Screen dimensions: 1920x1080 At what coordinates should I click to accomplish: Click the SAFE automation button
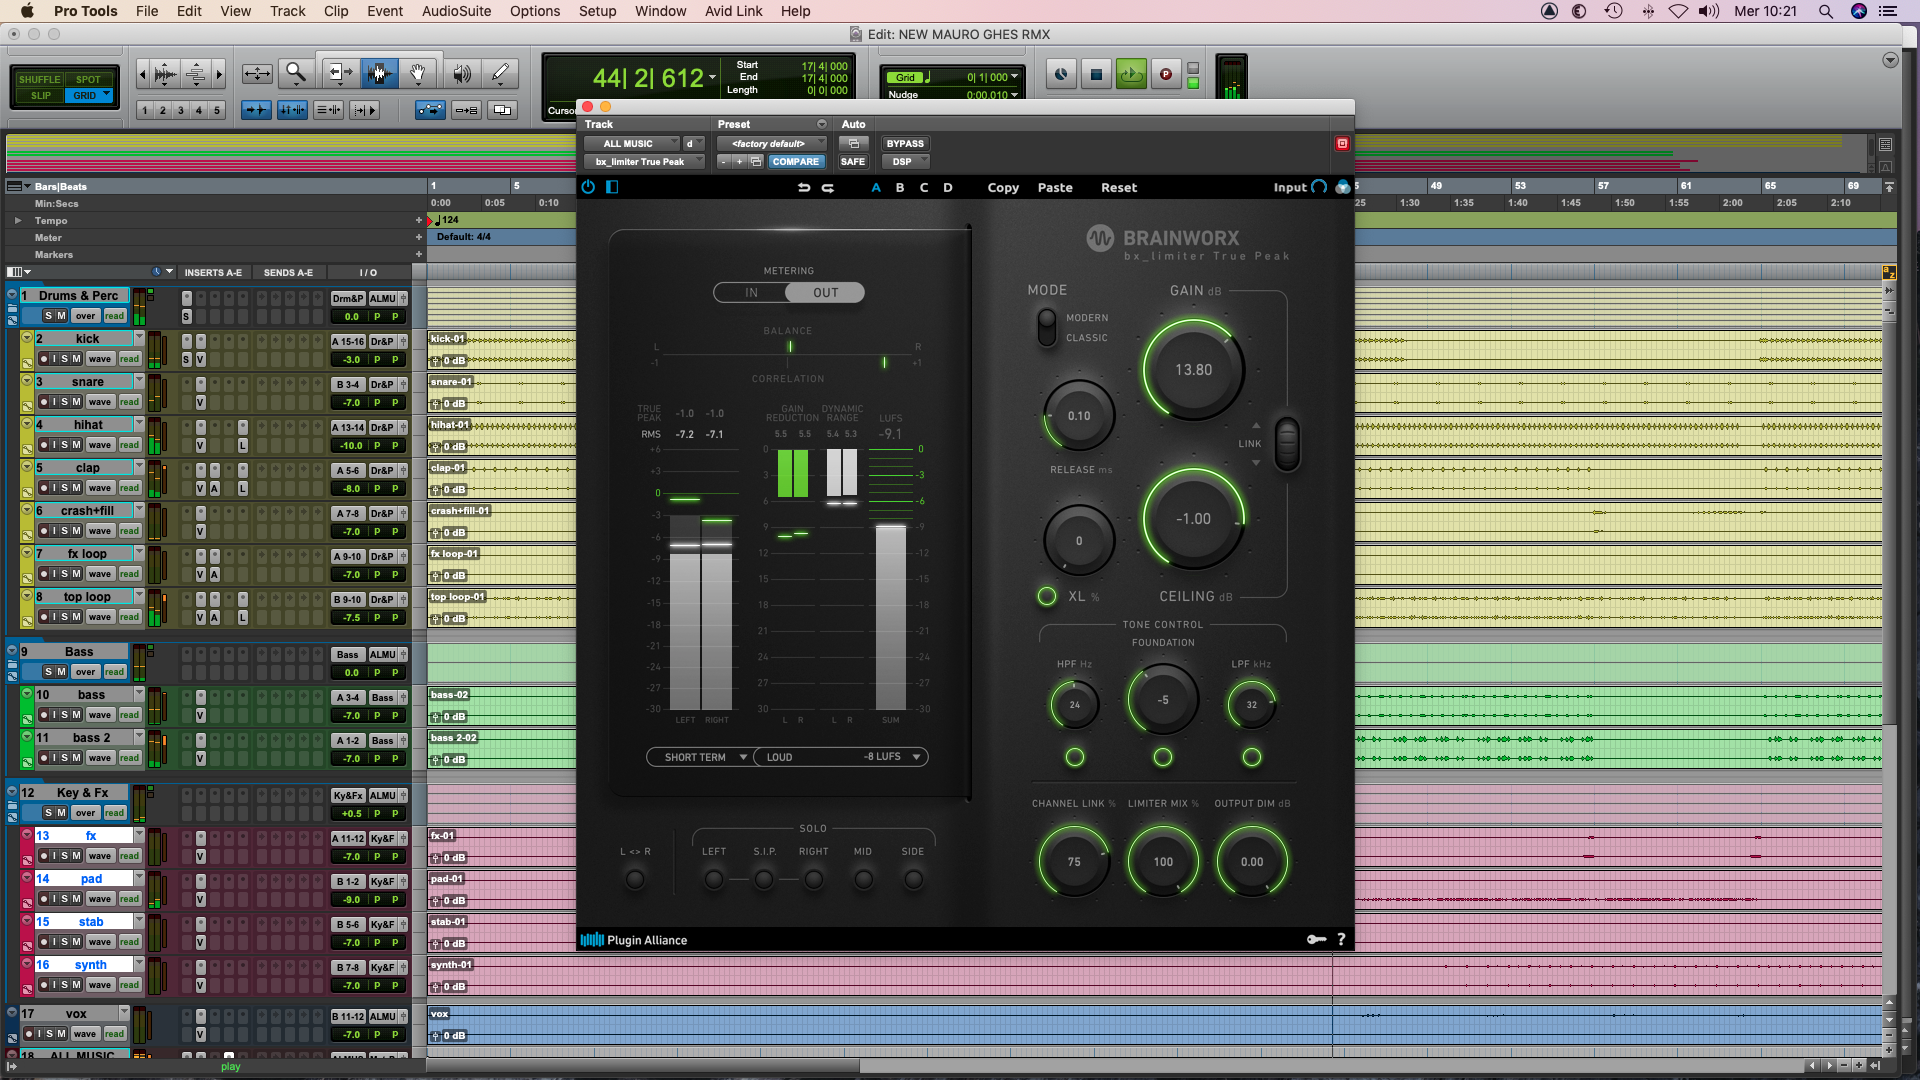(x=853, y=162)
